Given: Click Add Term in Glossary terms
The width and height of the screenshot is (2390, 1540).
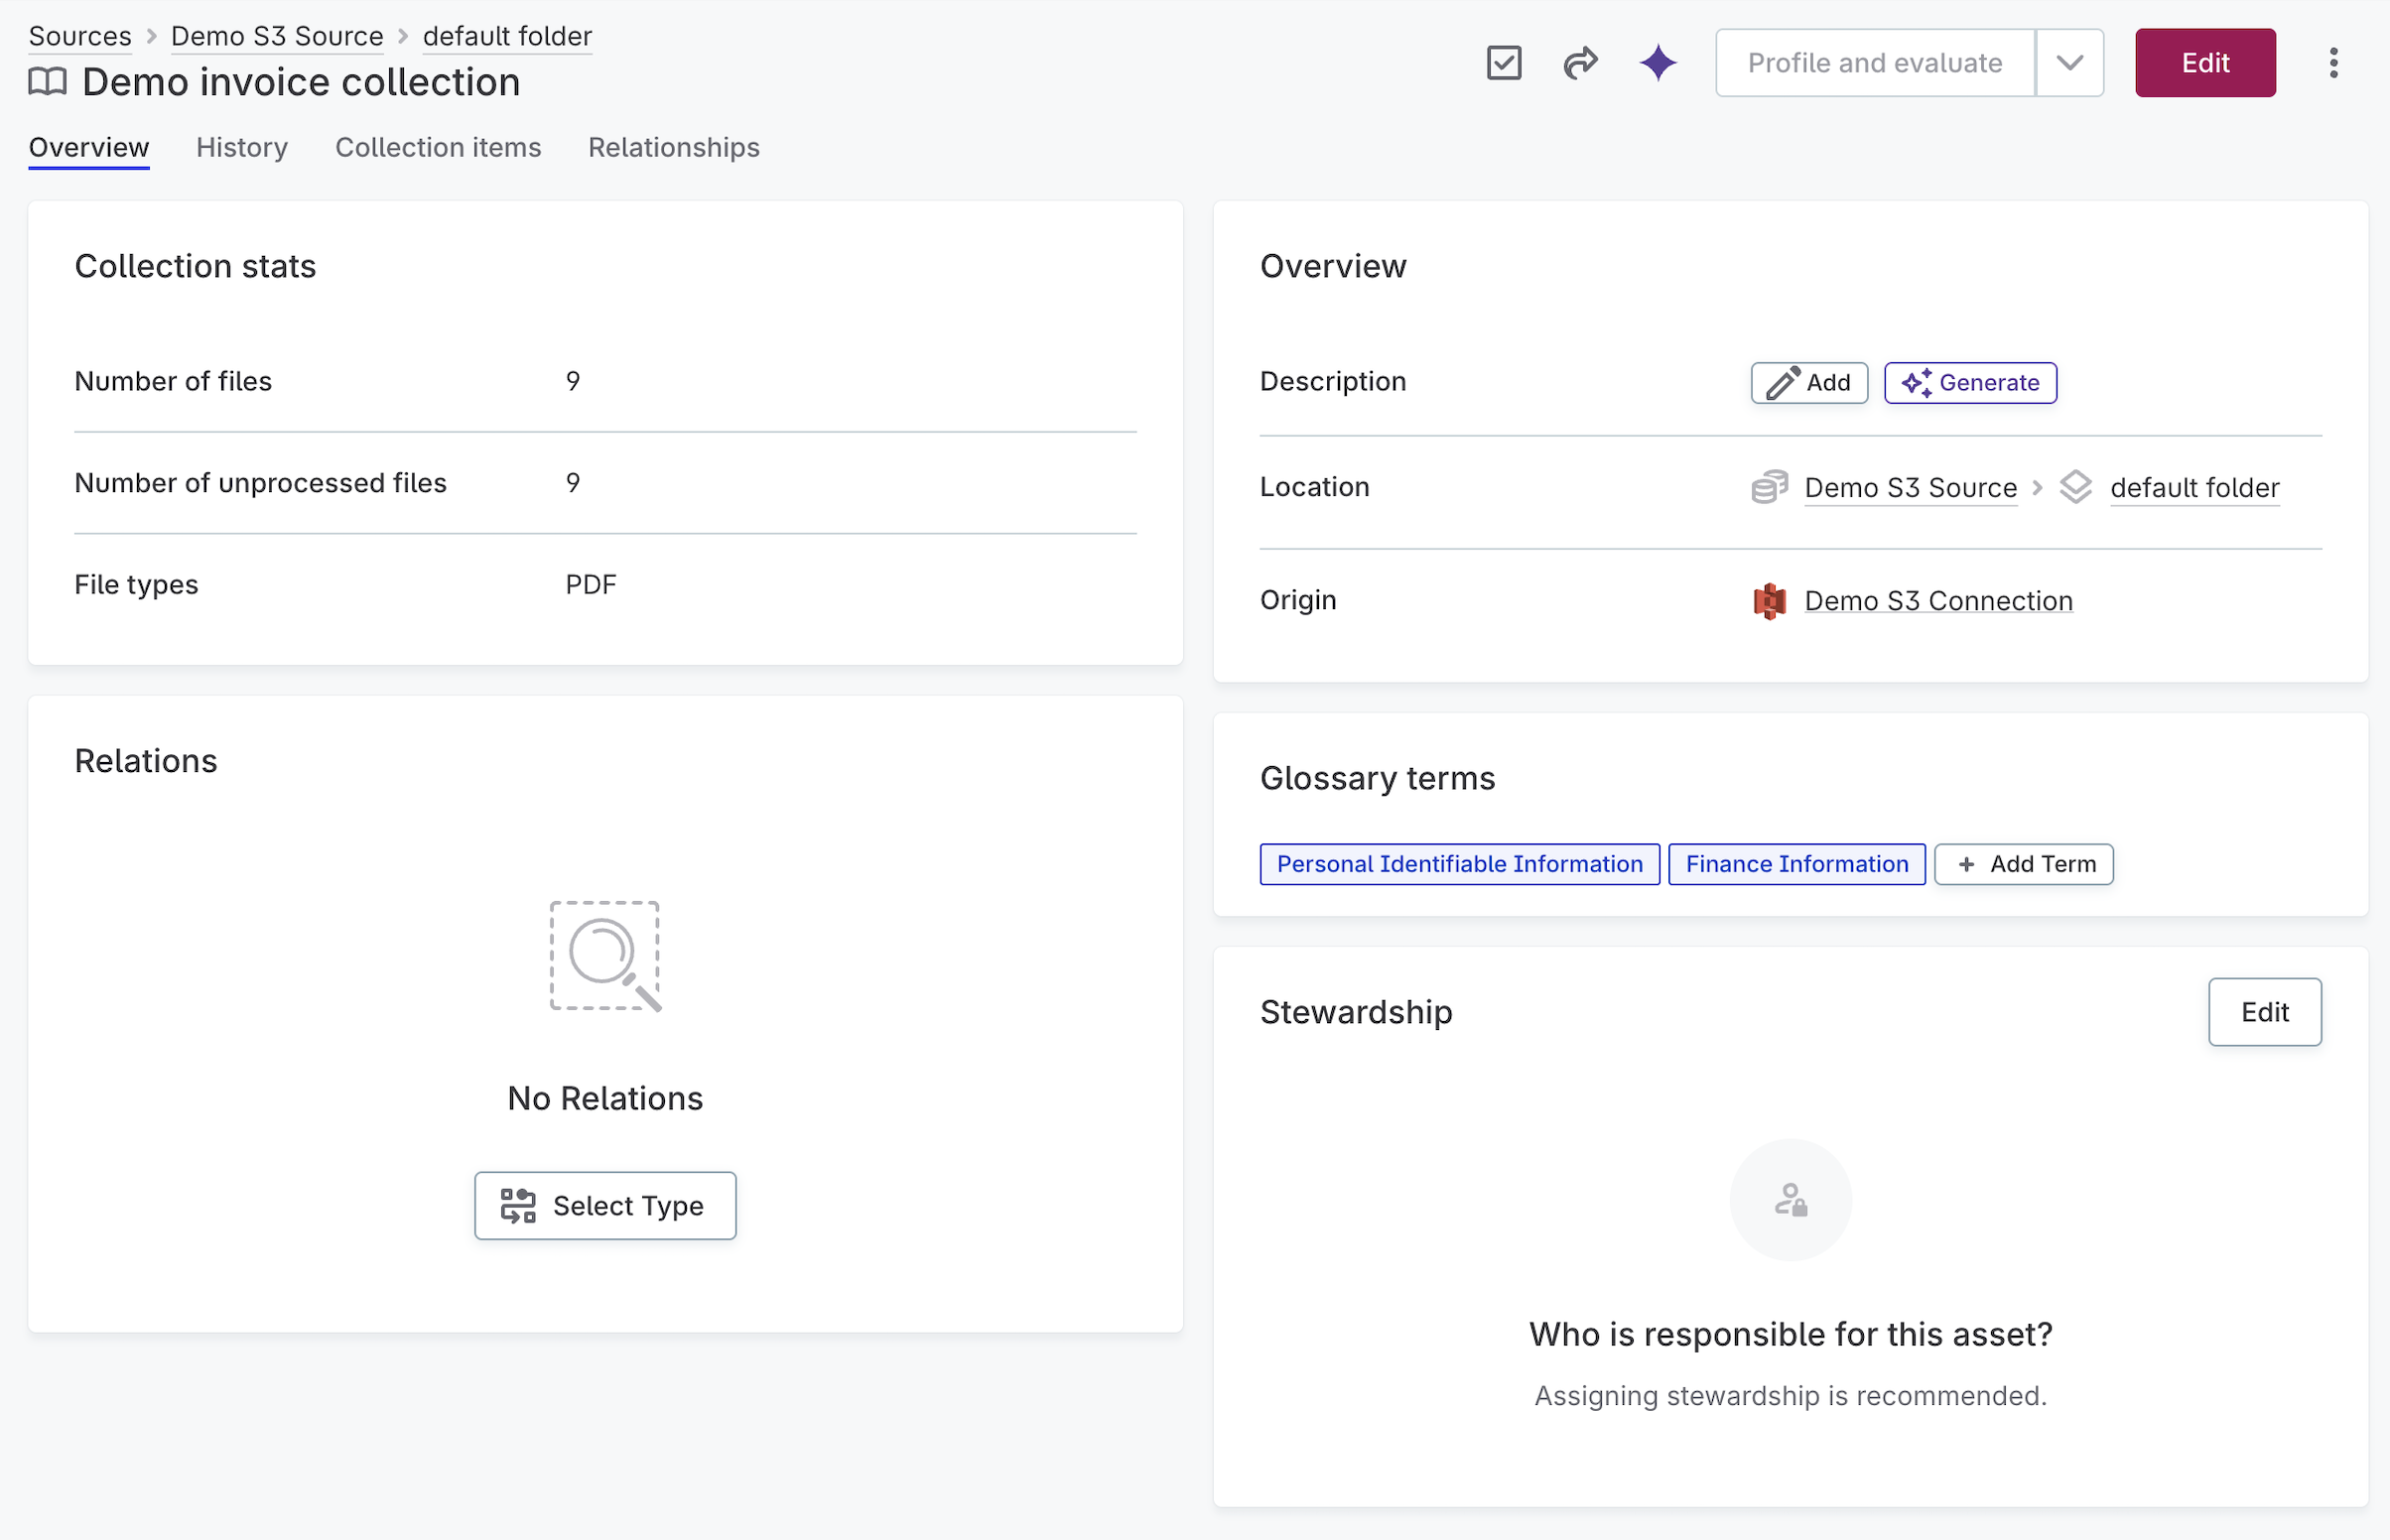Looking at the screenshot, I should point(2023,864).
